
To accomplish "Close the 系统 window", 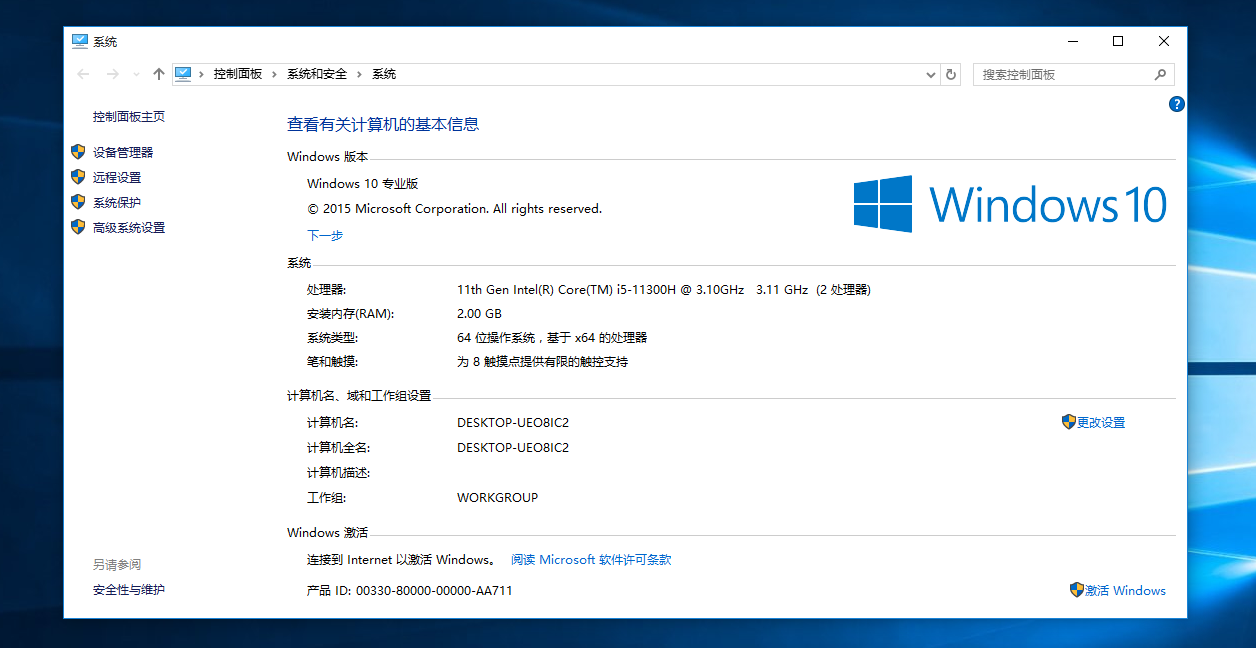I will pos(1164,41).
